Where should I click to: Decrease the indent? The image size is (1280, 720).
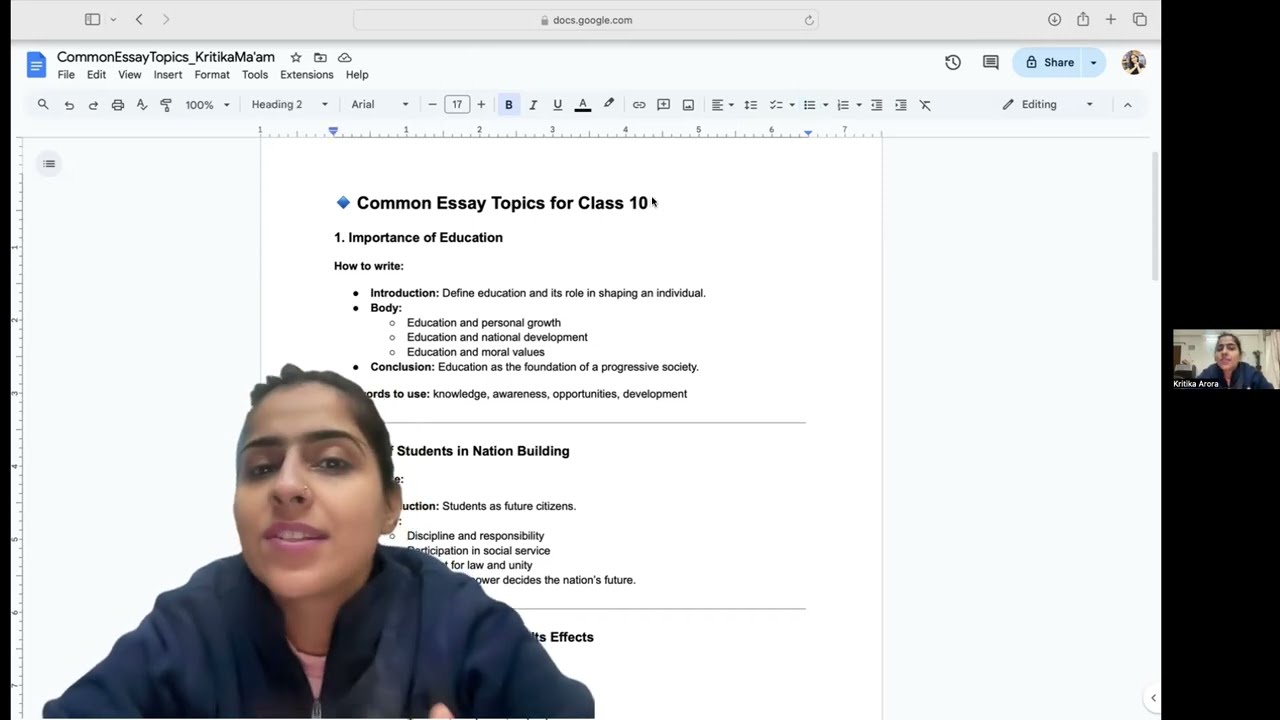pyautogui.click(x=877, y=104)
